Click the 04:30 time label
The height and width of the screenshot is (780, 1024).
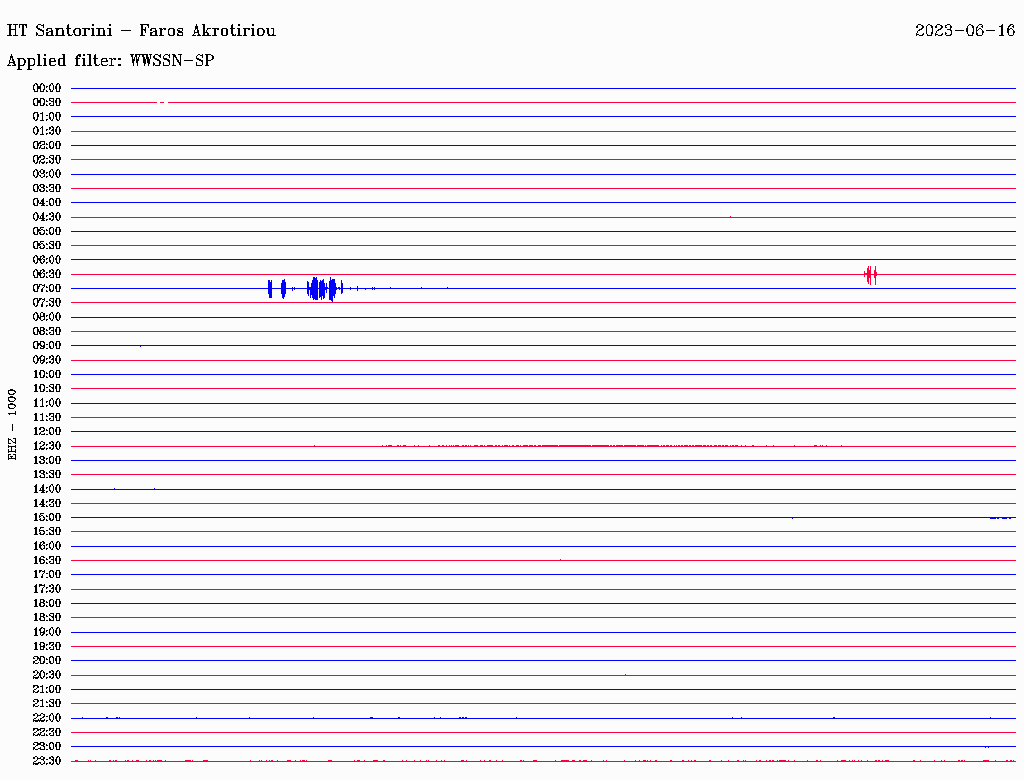coord(47,217)
